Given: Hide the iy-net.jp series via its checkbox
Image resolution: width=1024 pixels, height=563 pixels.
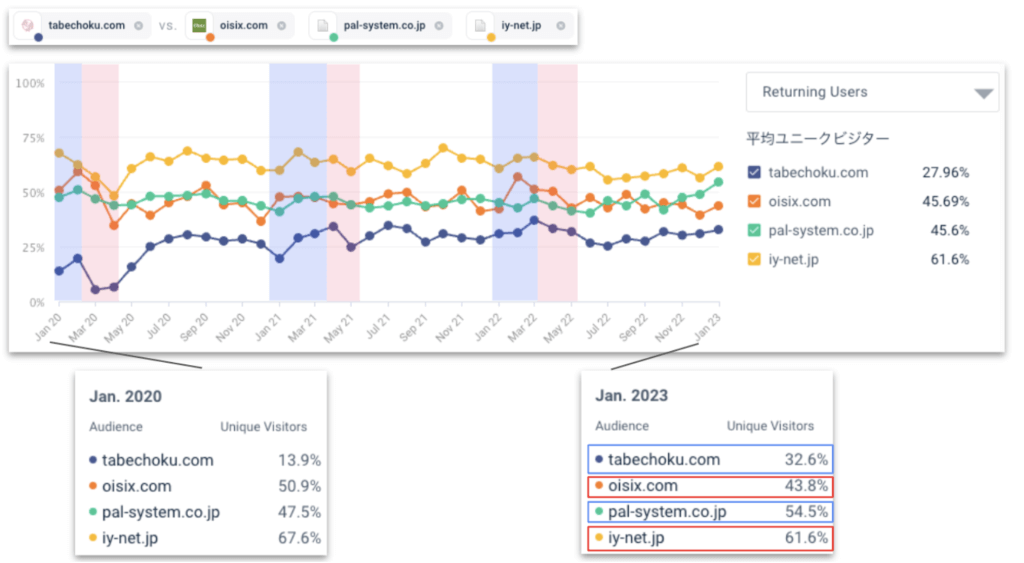Looking at the screenshot, I should tap(755, 260).
